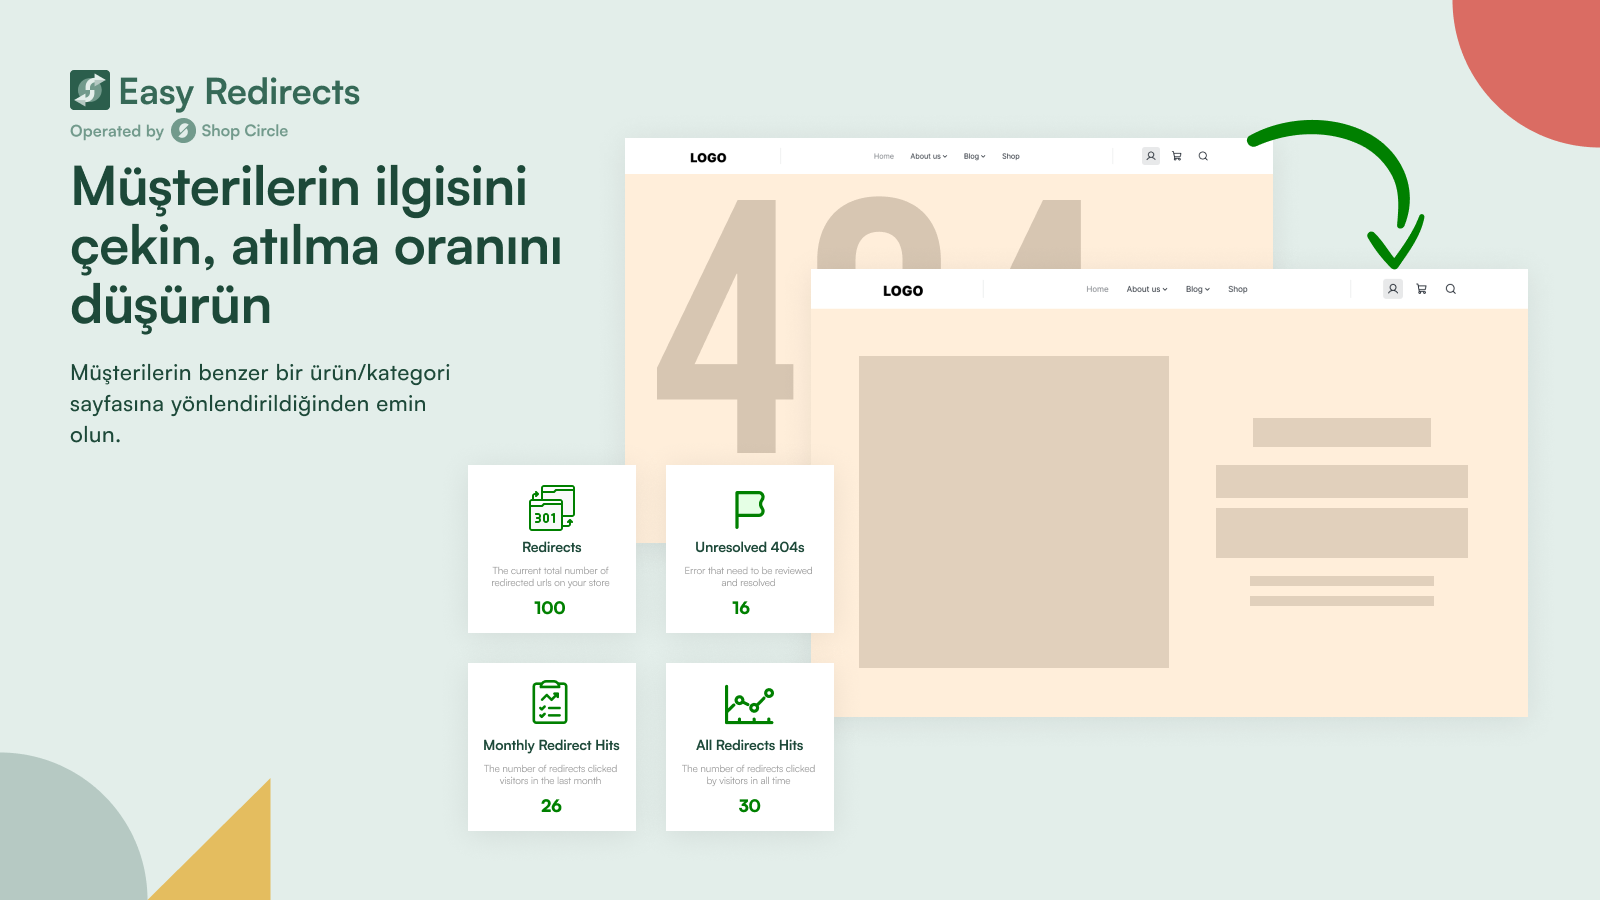Click the Unresolved 404s flag icon
1600x900 pixels.
pos(750,509)
